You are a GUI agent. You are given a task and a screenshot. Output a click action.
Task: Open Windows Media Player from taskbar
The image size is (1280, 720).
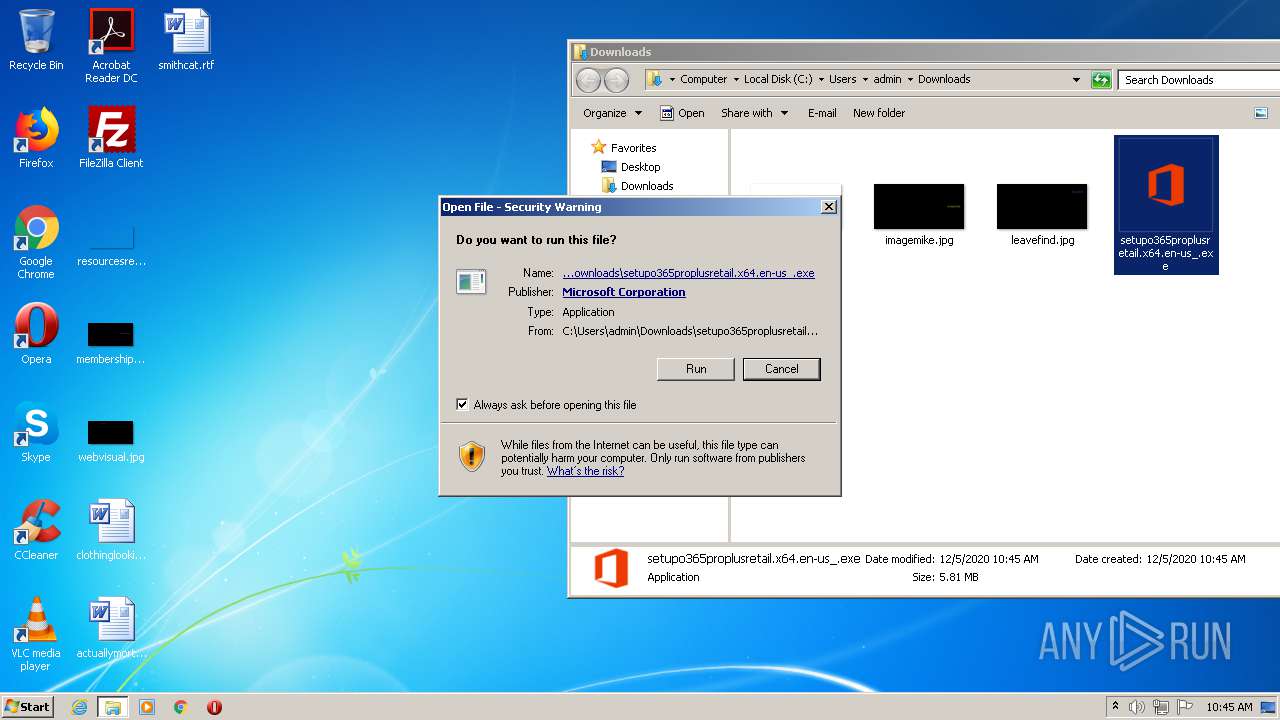pos(147,707)
